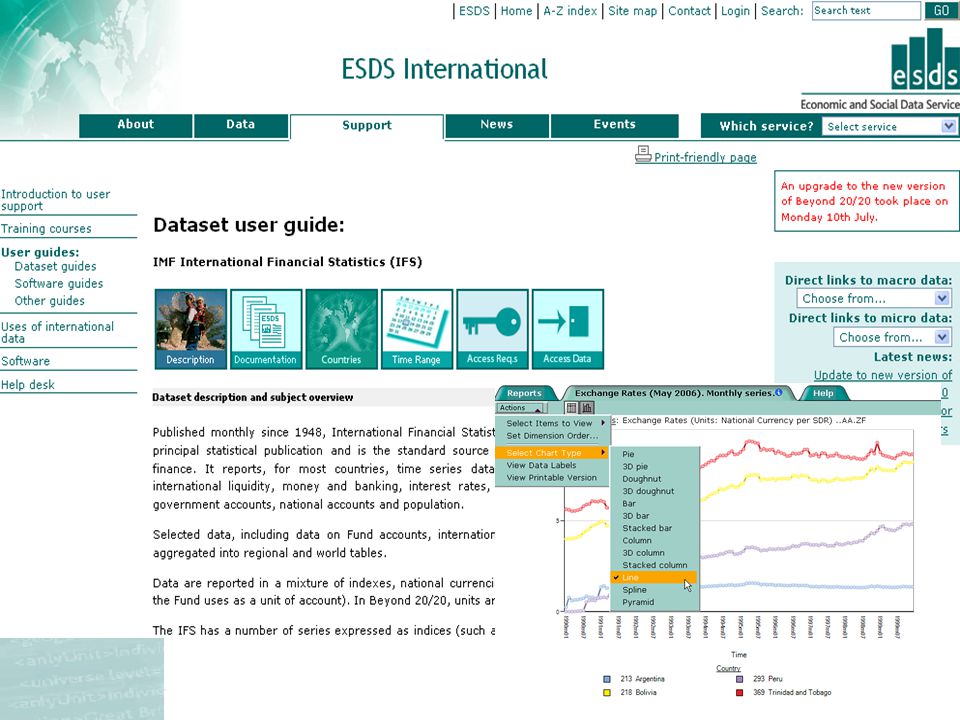
Task: Open the About navigation tab
Action: point(136,125)
